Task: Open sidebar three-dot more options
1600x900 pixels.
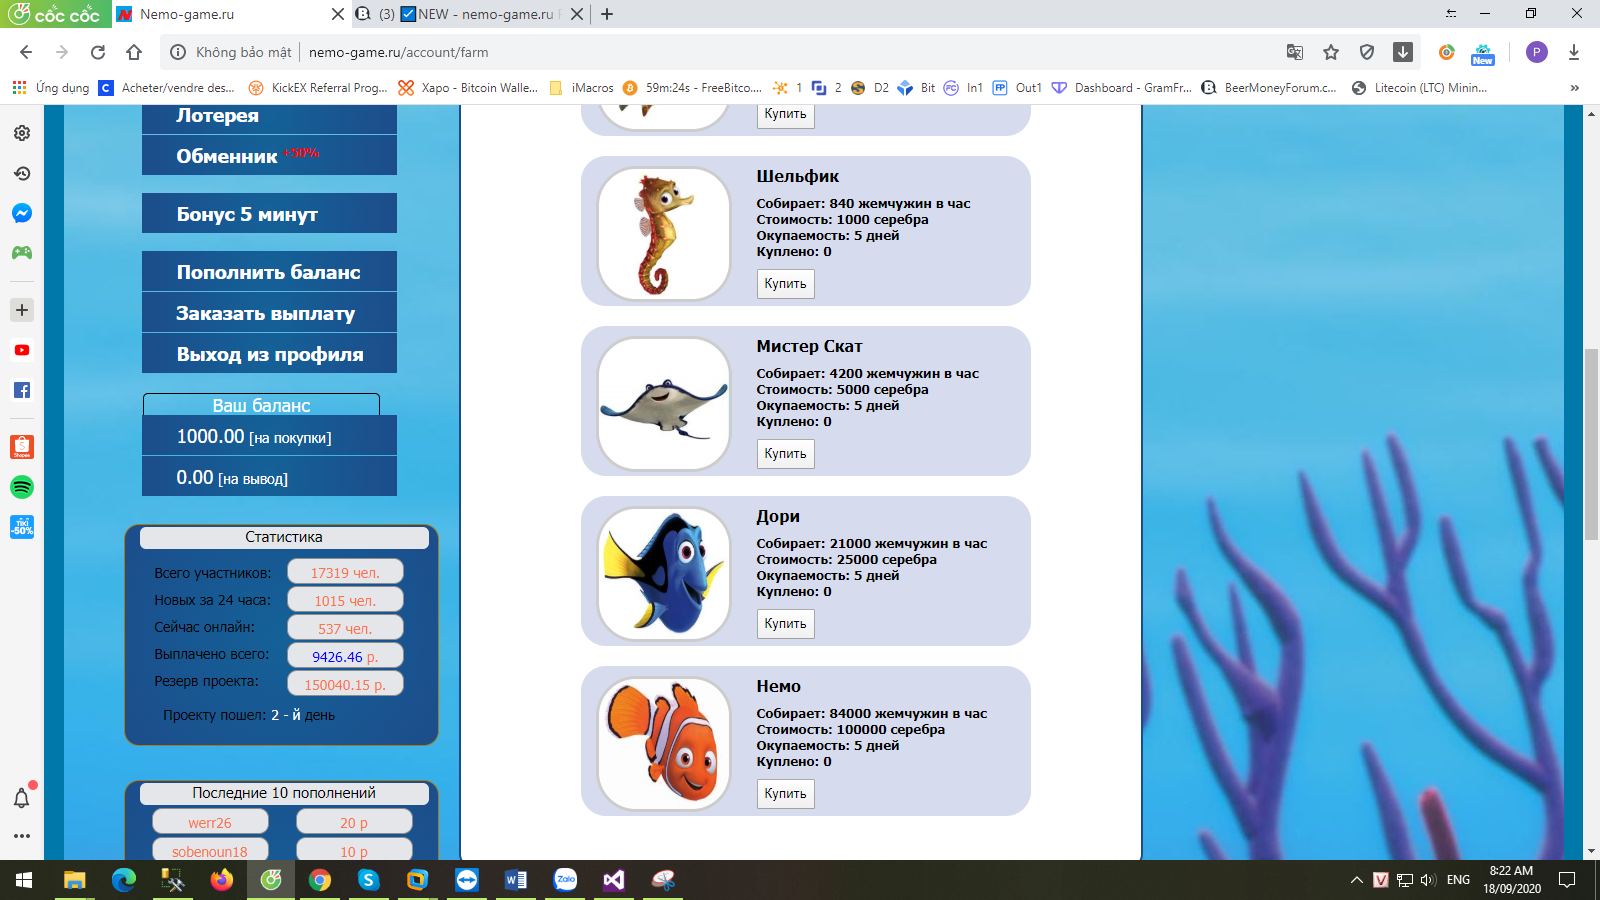Action: coord(22,836)
